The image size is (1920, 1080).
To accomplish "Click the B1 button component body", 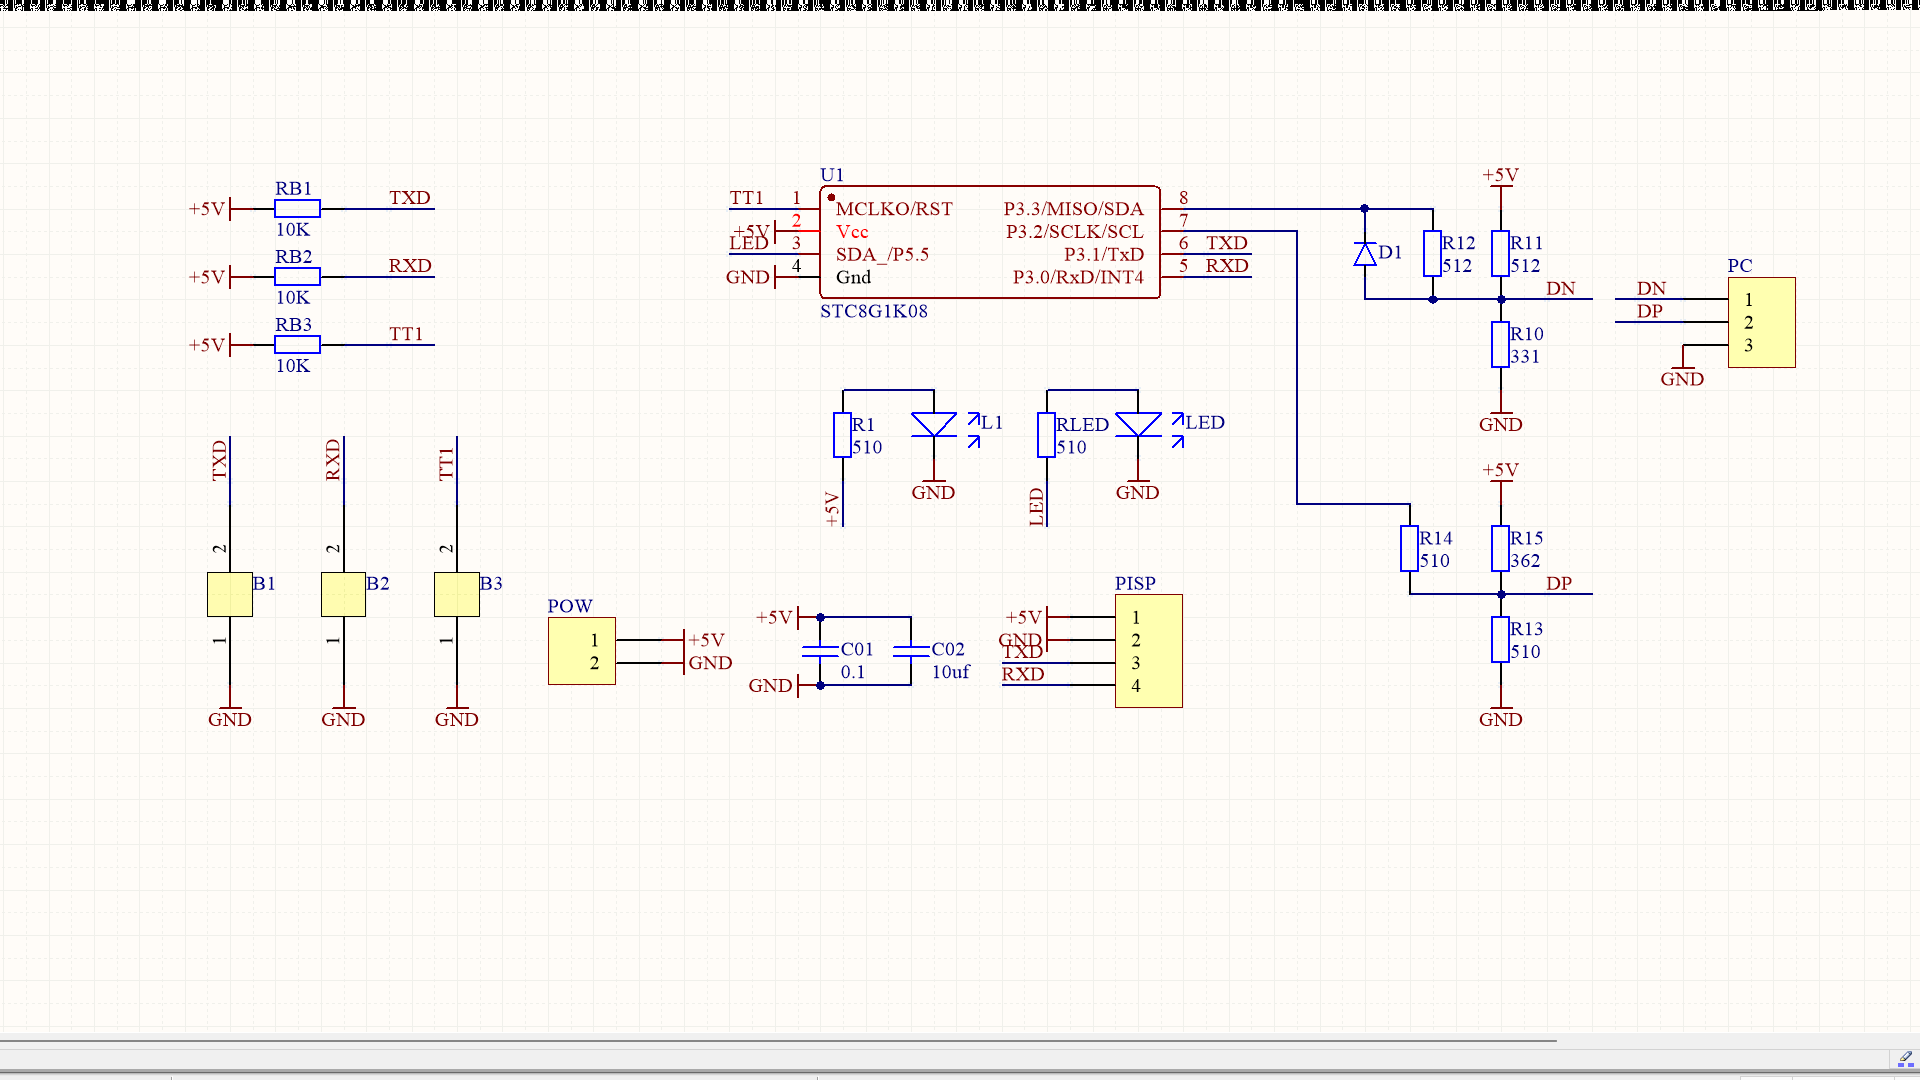I will click(230, 595).
